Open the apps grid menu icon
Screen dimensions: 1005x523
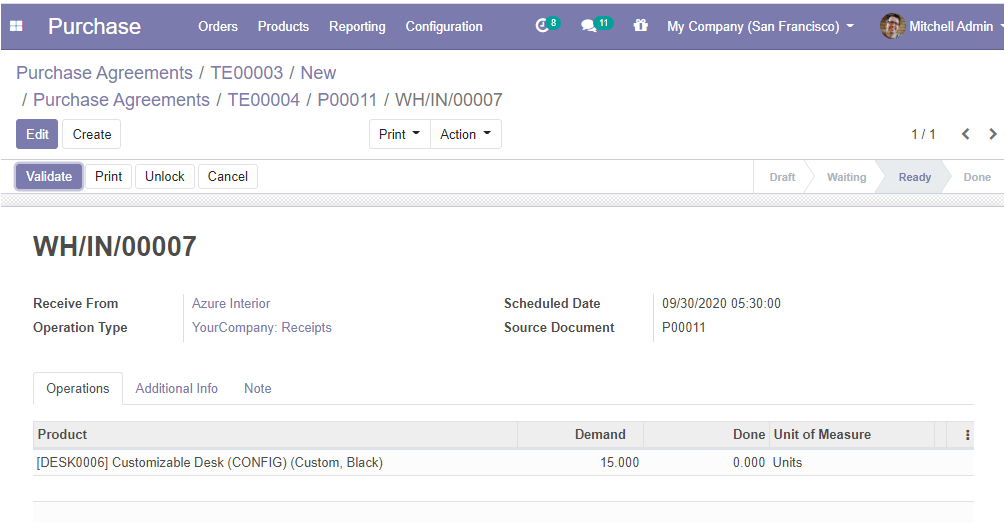point(17,26)
